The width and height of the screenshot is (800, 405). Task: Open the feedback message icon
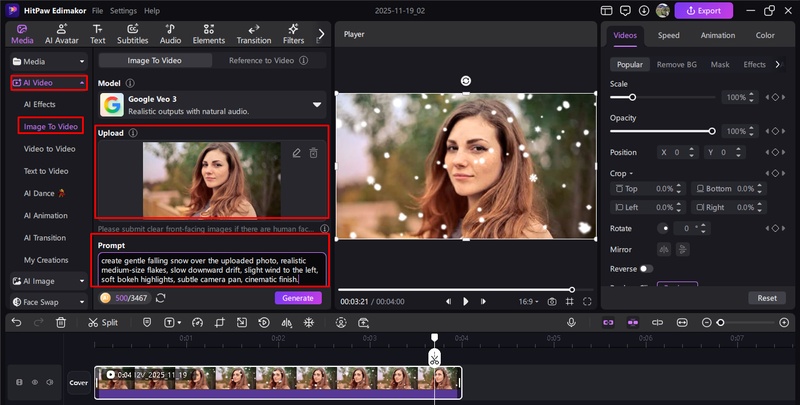625,10
